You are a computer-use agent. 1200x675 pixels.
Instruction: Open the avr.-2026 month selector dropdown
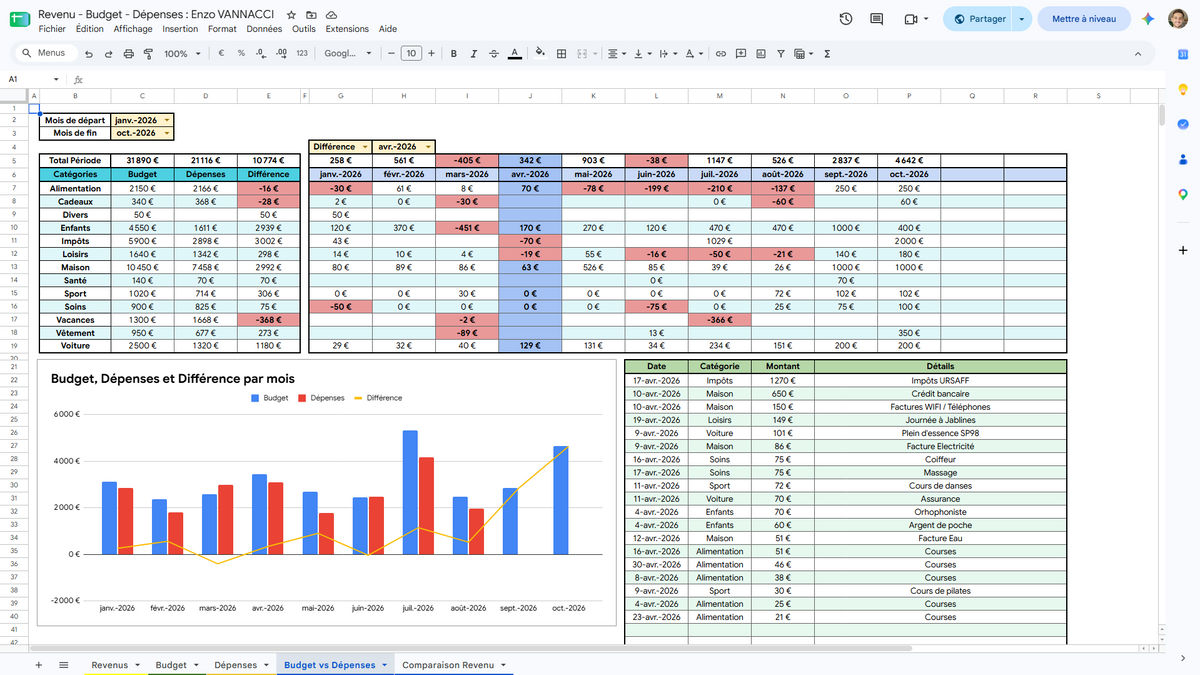point(428,147)
